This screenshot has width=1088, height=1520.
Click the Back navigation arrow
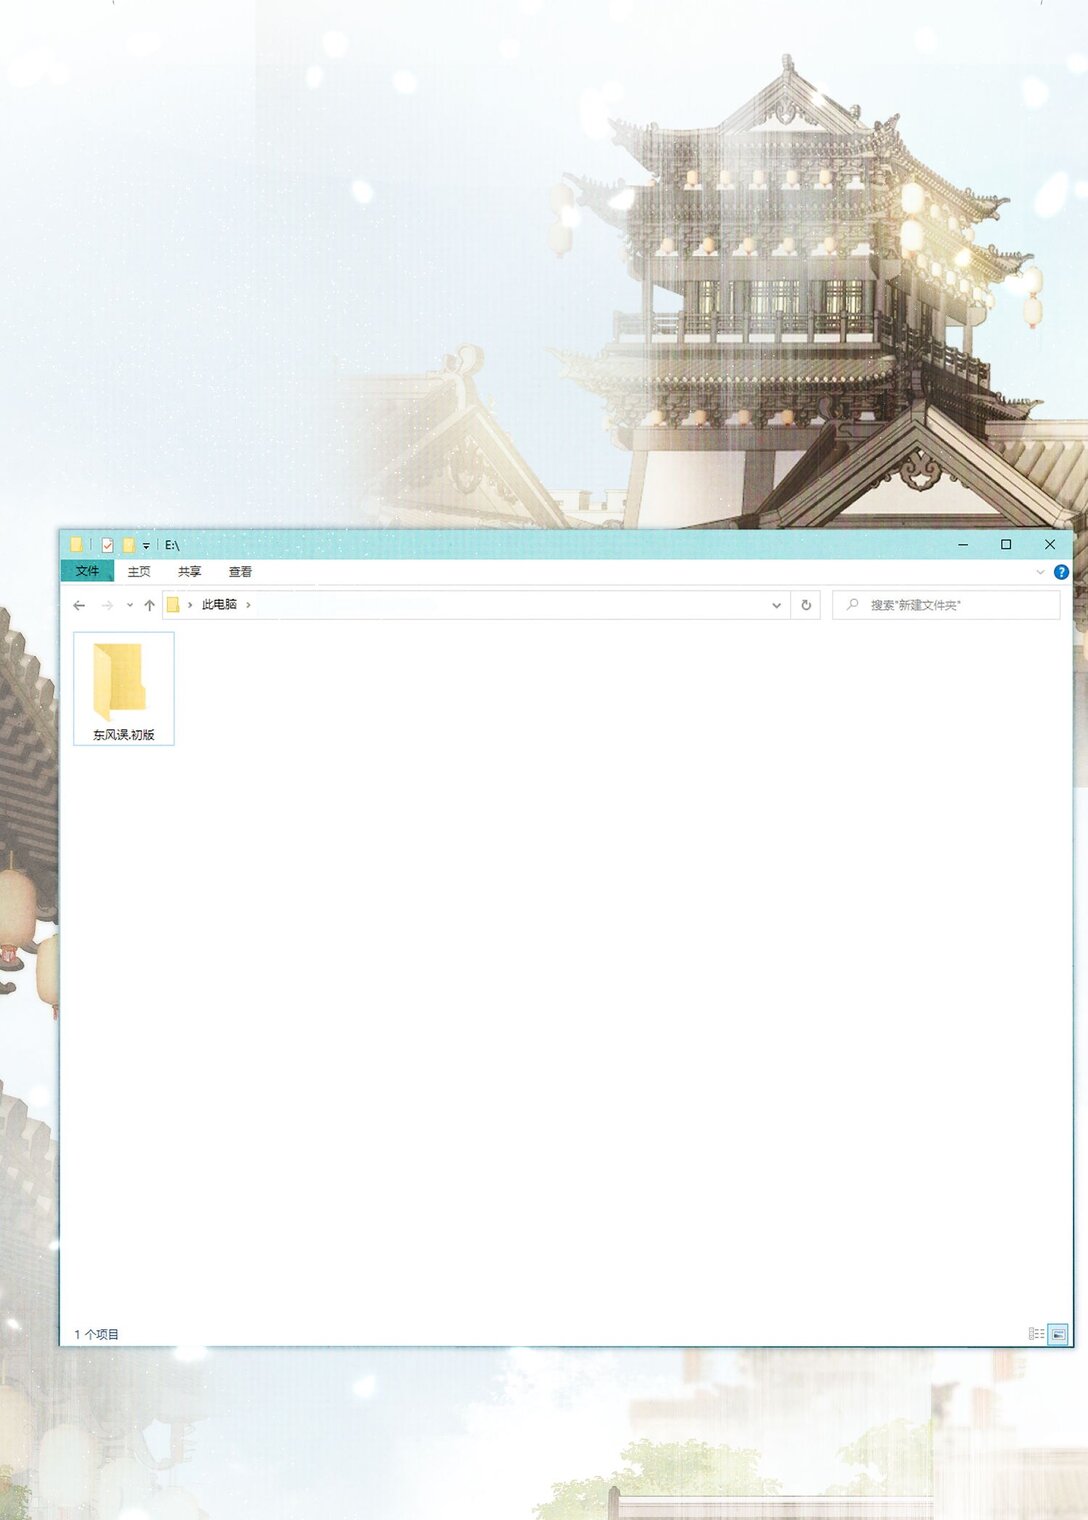pyautogui.click(x=79, y=605)
